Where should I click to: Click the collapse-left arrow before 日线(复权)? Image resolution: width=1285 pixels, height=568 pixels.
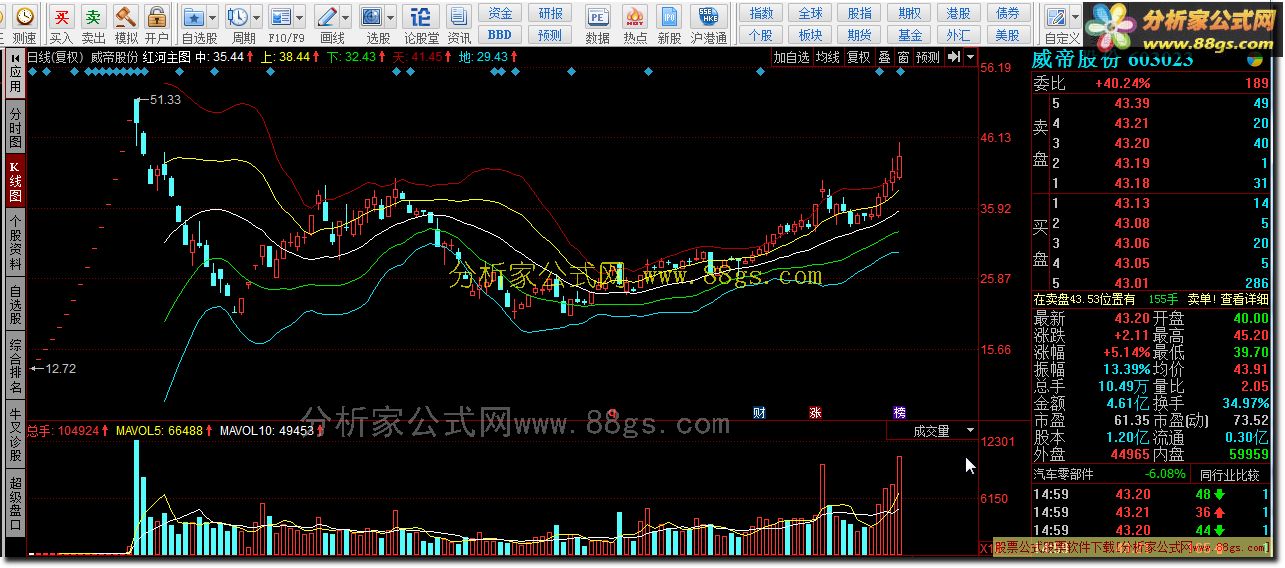coord(17,57)
